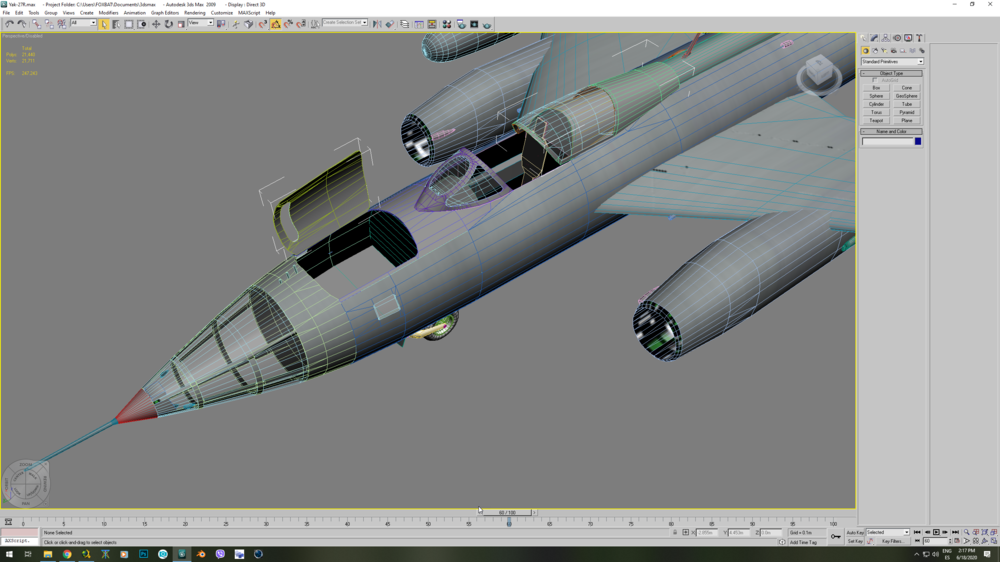Click the Bind to Space Warp icon
The width and height of the screenshot is (1000, 562).
(62, 24)
